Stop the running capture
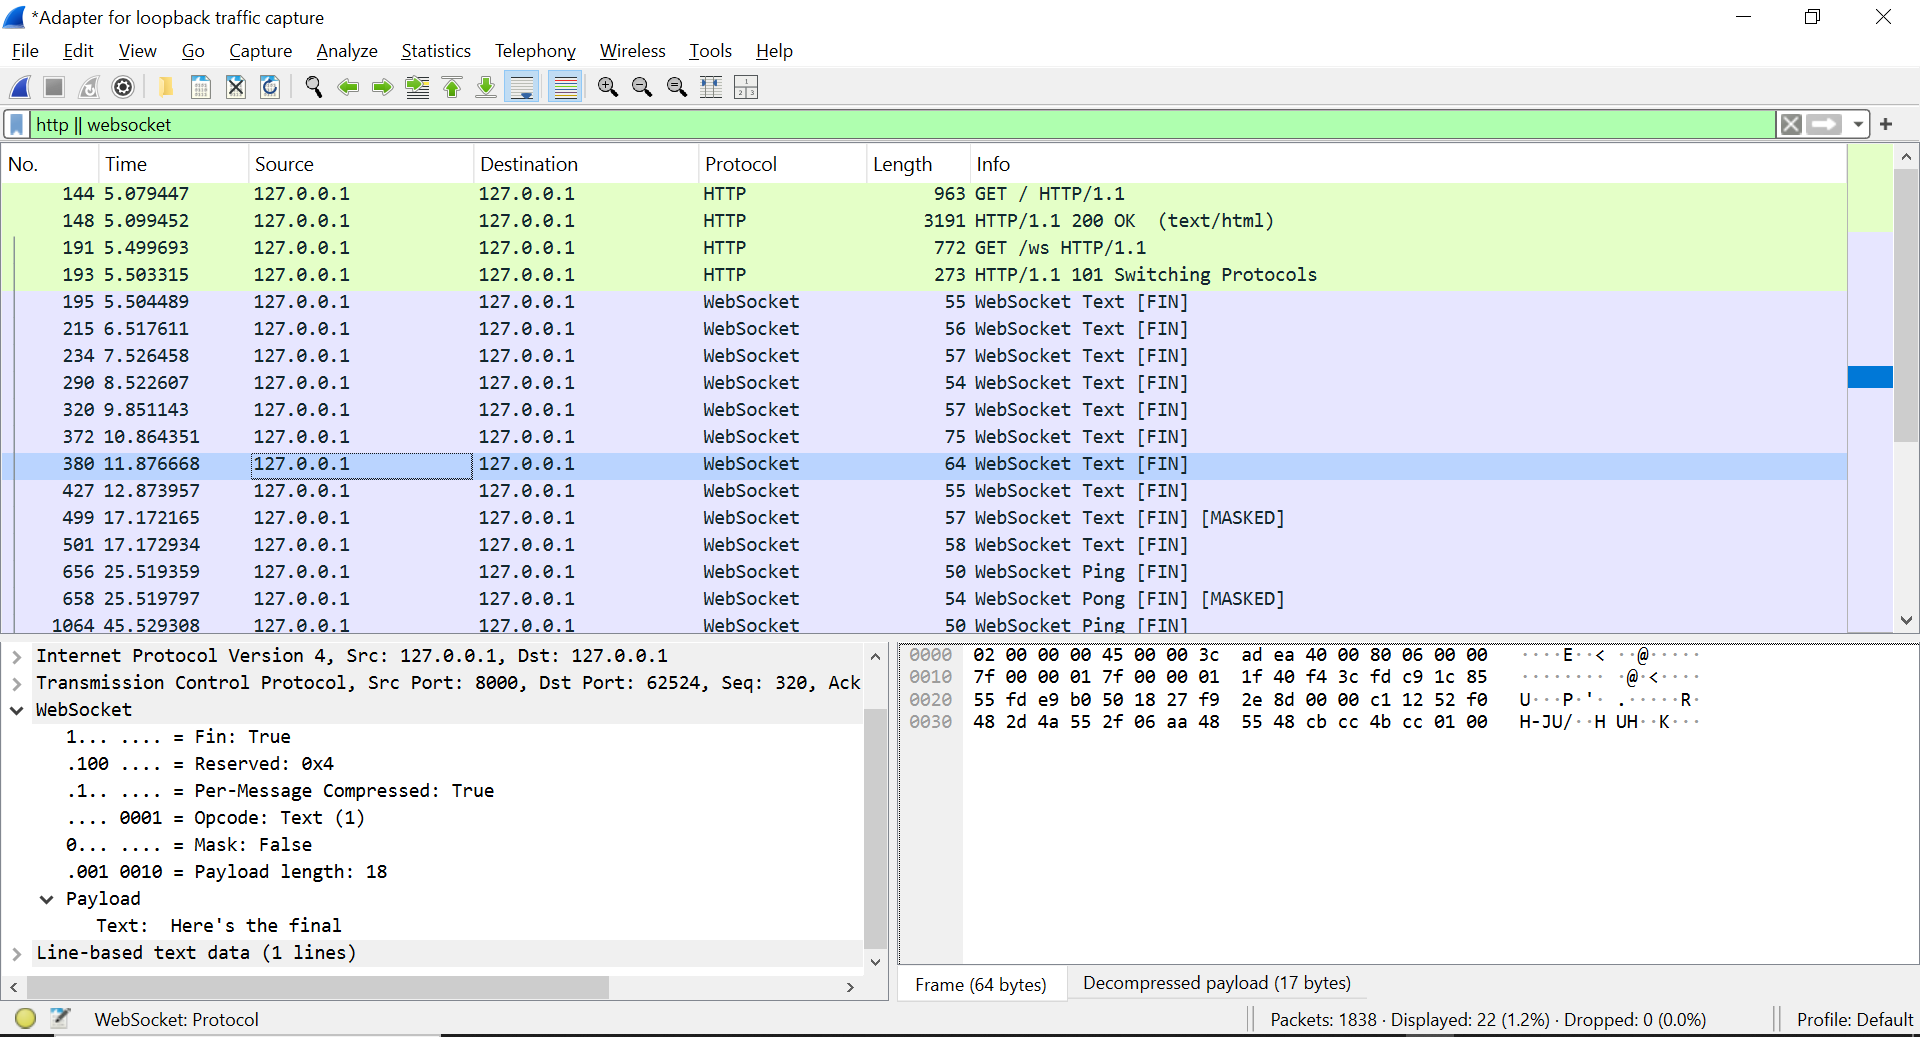Viewport: 1920px width, 1037px height. [x=54, y=88]
